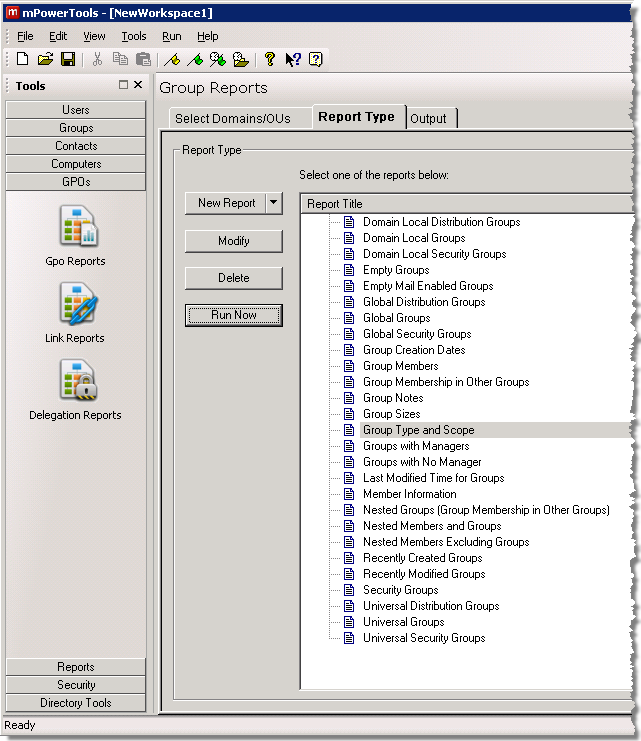The width and height of the screenshot is (641, 741).
Task: Select Global Distribution Groups report
Action: pos(424,302)
